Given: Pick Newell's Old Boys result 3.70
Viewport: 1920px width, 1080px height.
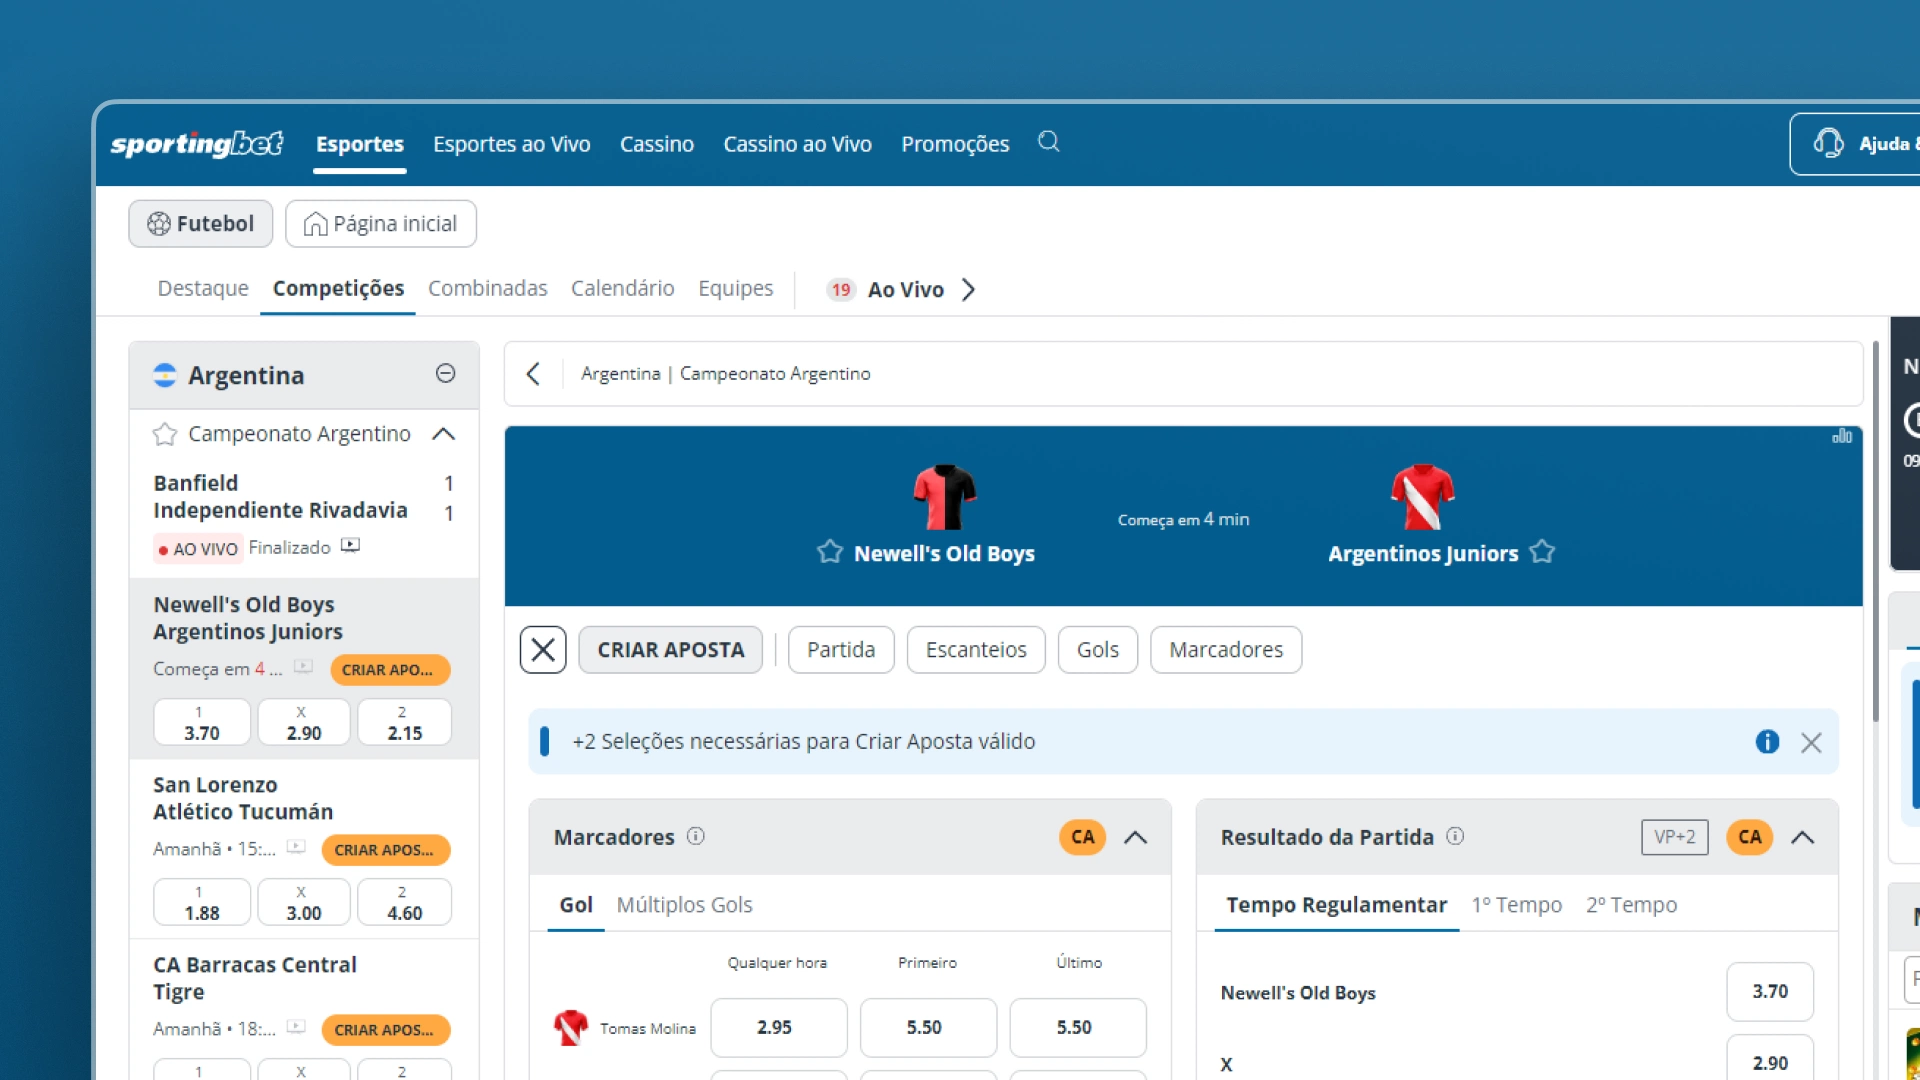Looking at the screenshot, I should tap(1770, 991).
